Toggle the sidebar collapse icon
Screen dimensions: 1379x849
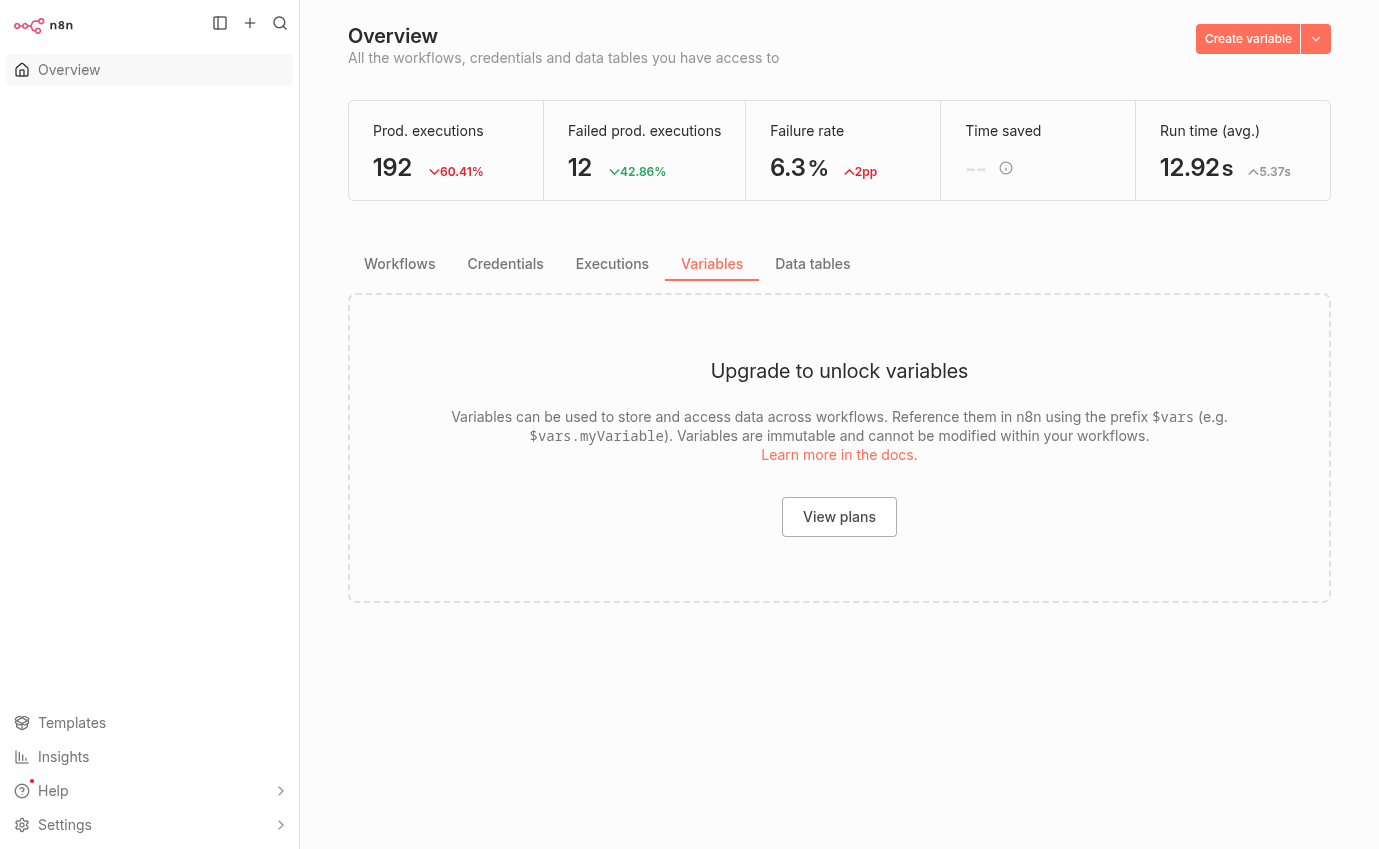[220, 23]
